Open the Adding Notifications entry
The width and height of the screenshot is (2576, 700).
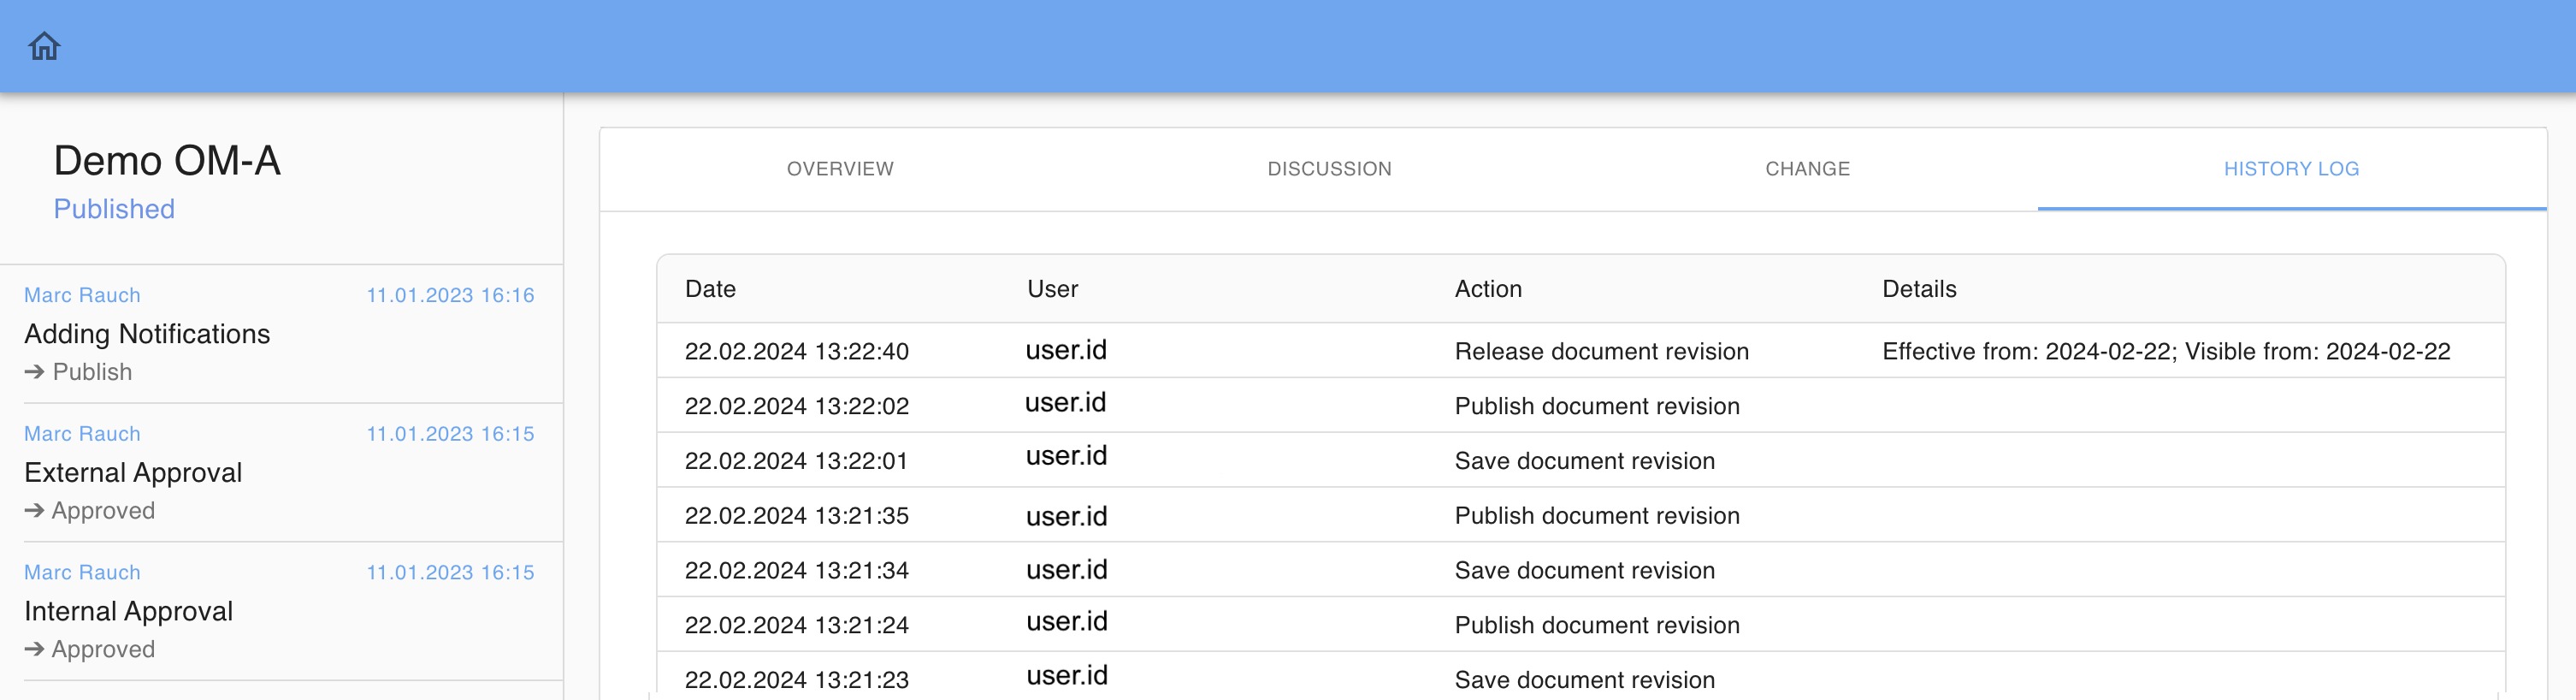(x=147, y=334)
